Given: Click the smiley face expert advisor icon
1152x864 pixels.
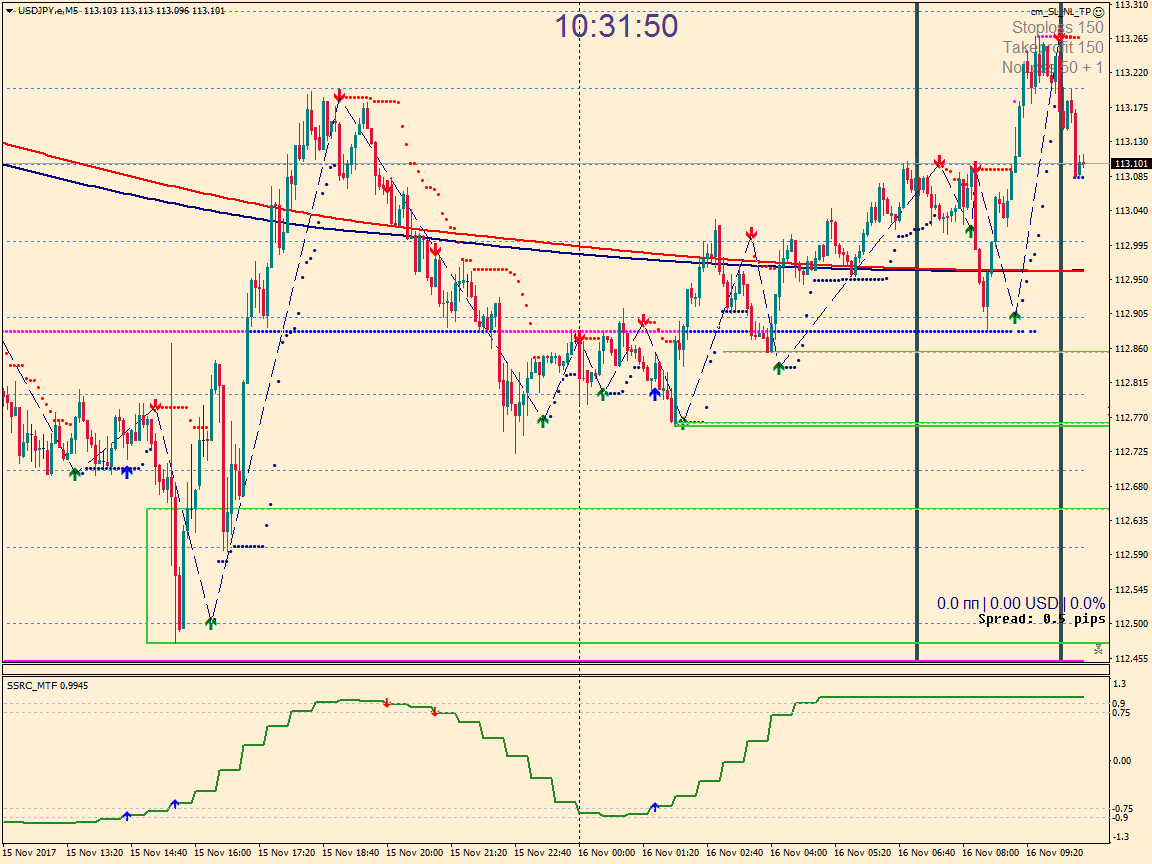Looking at the screenshot, I should (x=1098, y=12).
